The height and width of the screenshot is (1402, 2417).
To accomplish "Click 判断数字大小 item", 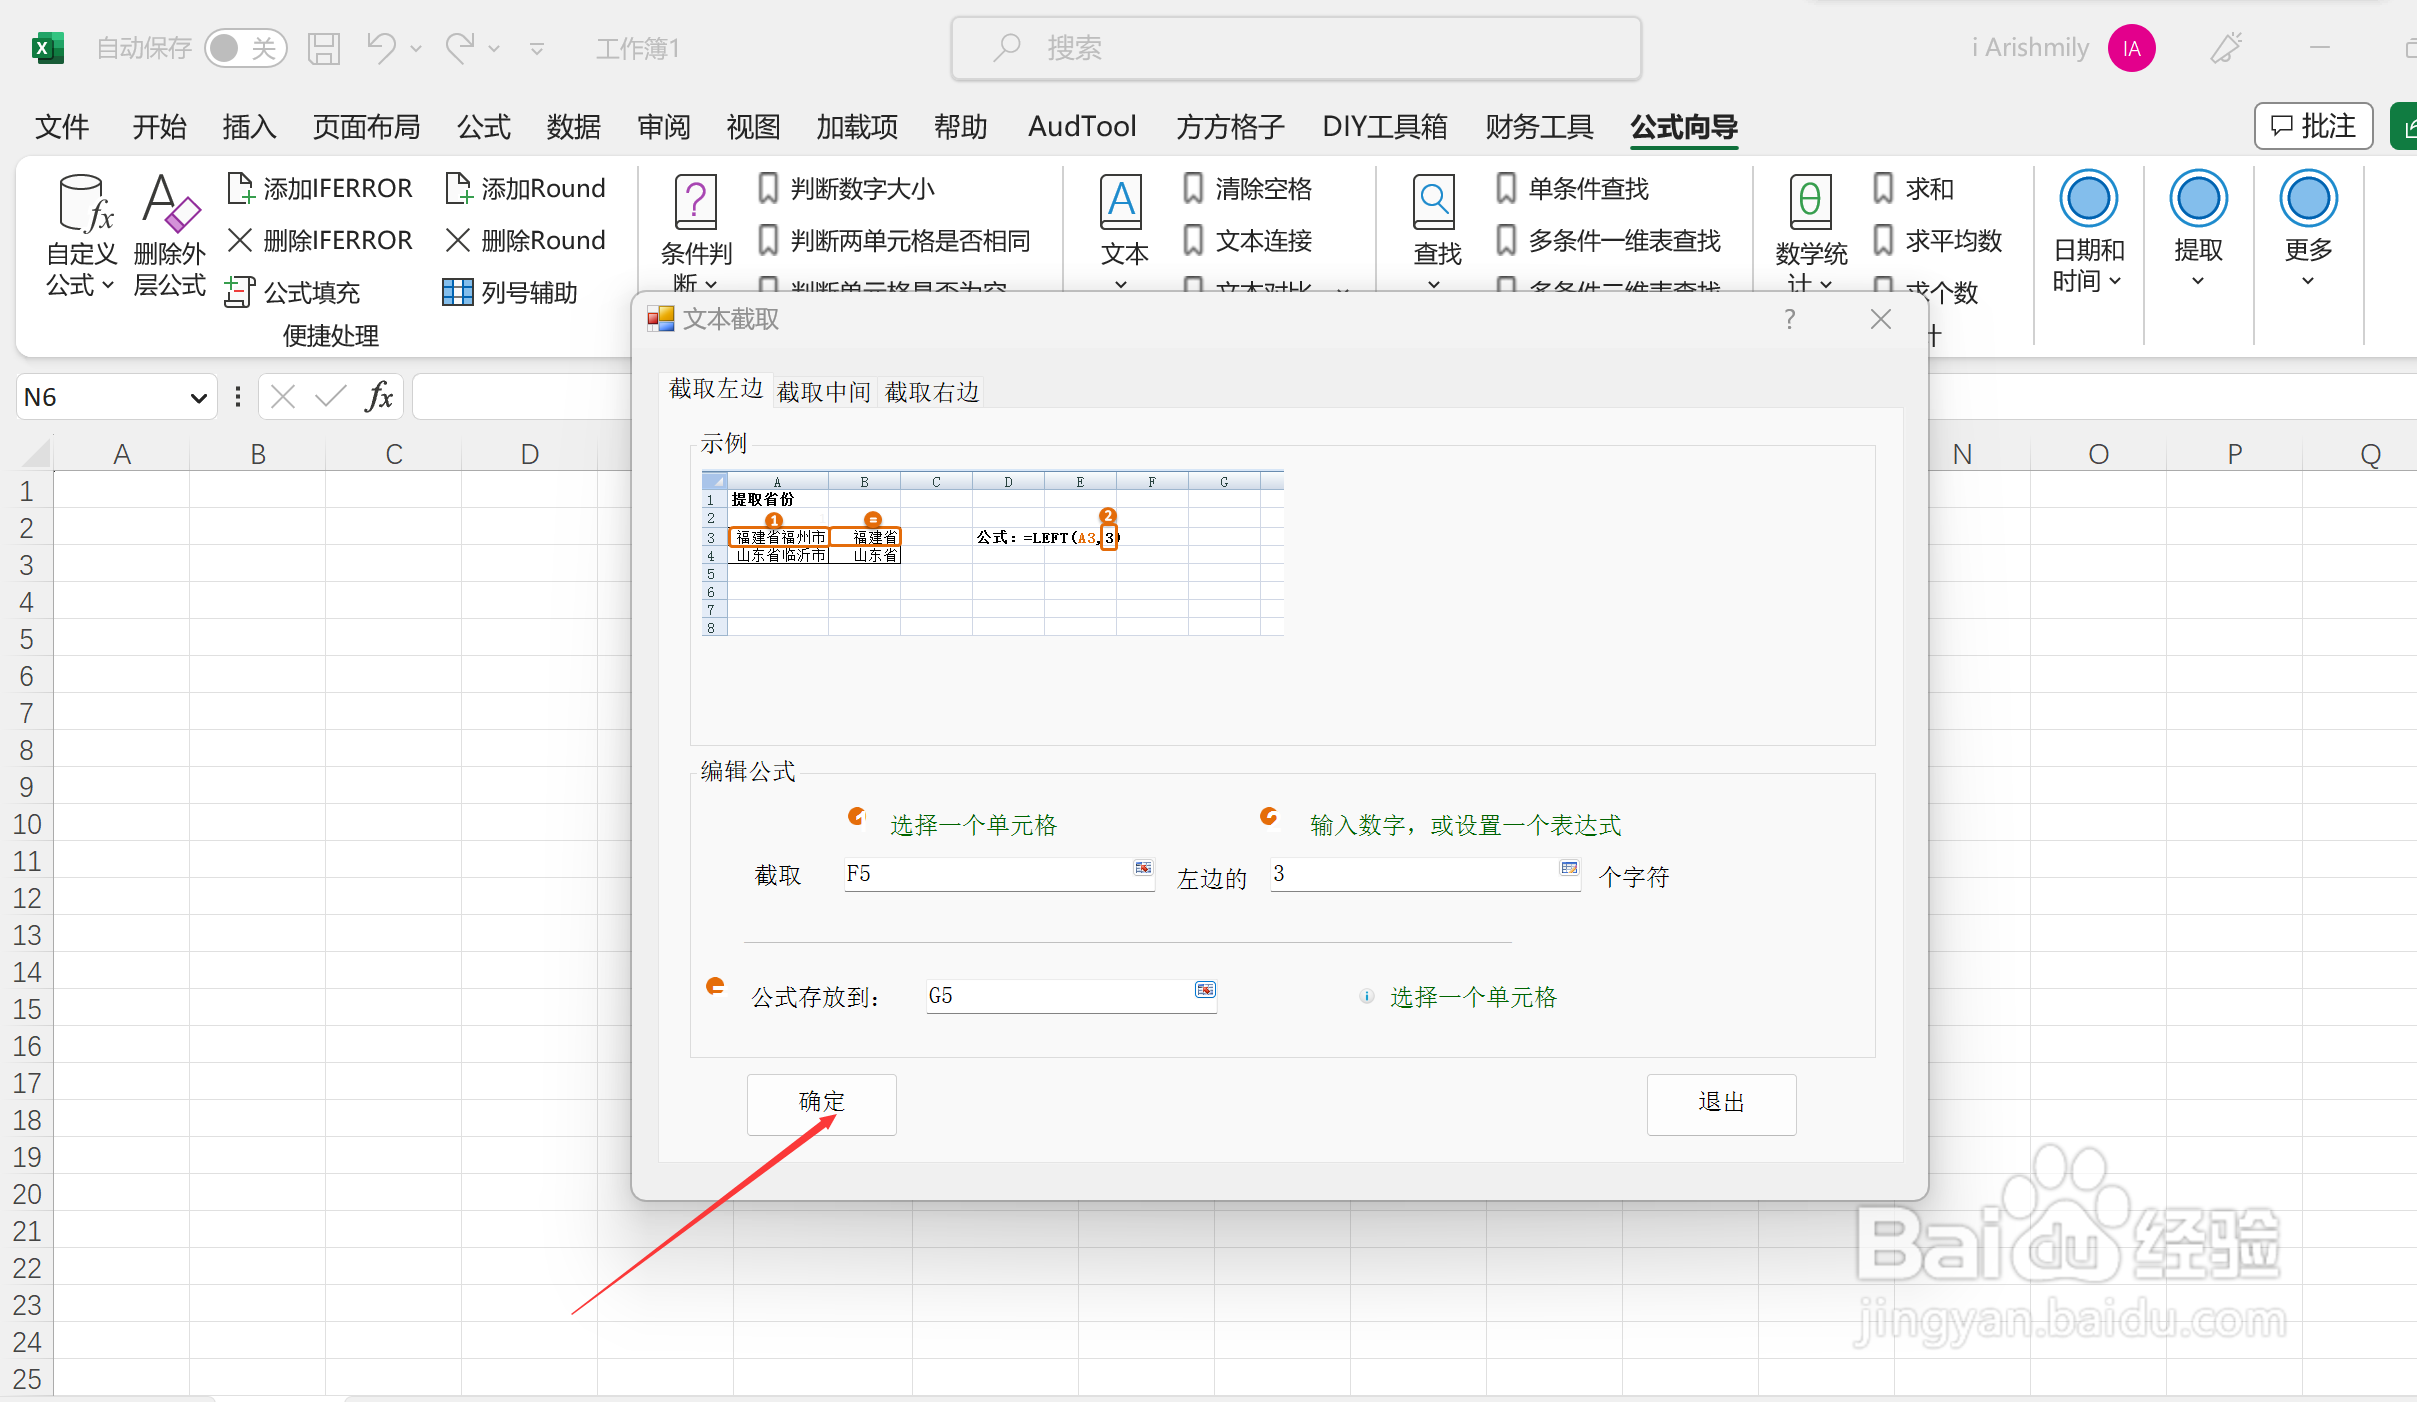I will (x=846, y=188).
